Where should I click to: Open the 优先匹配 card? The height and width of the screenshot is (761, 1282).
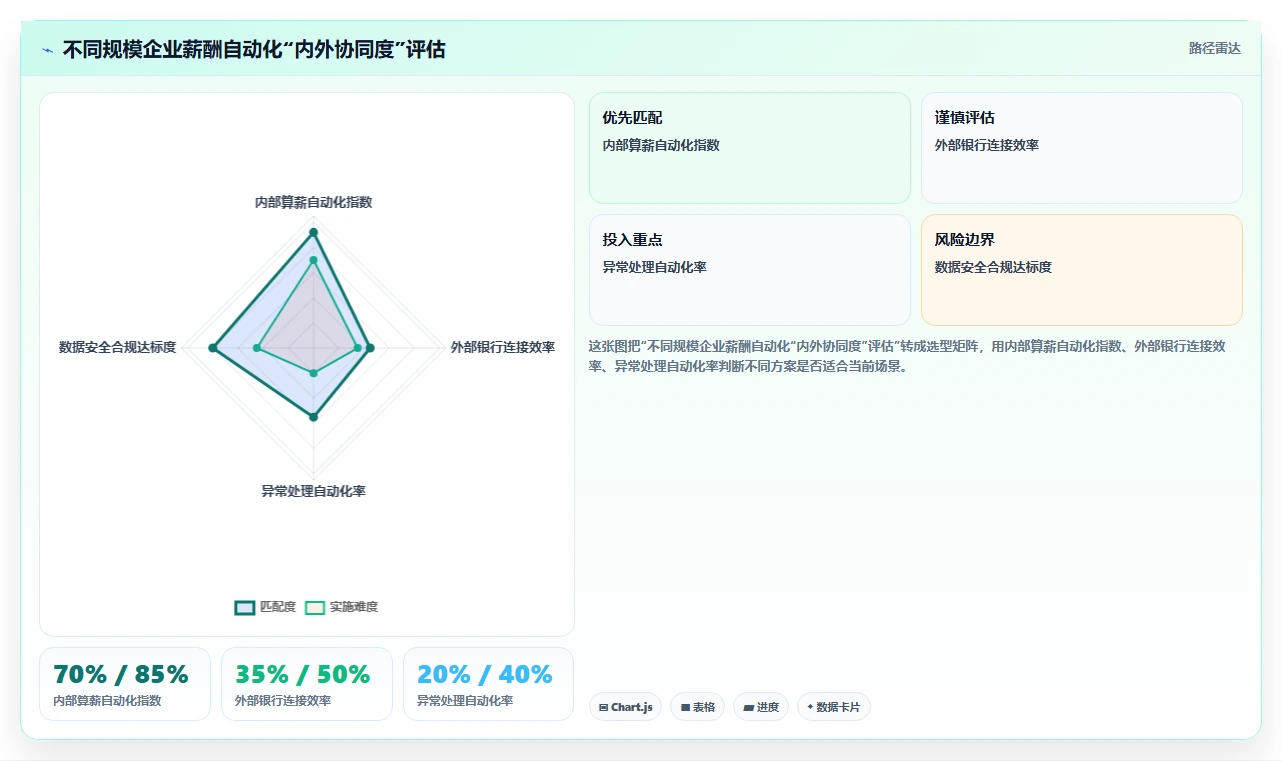tap(750, 148)
